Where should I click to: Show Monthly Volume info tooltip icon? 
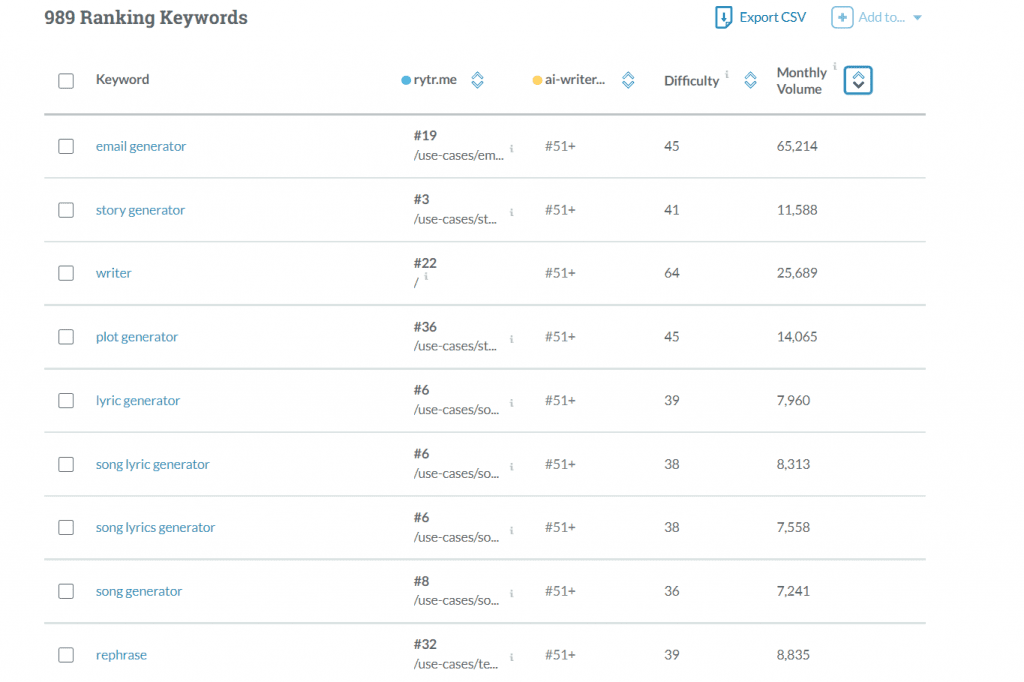coord(835,66)
